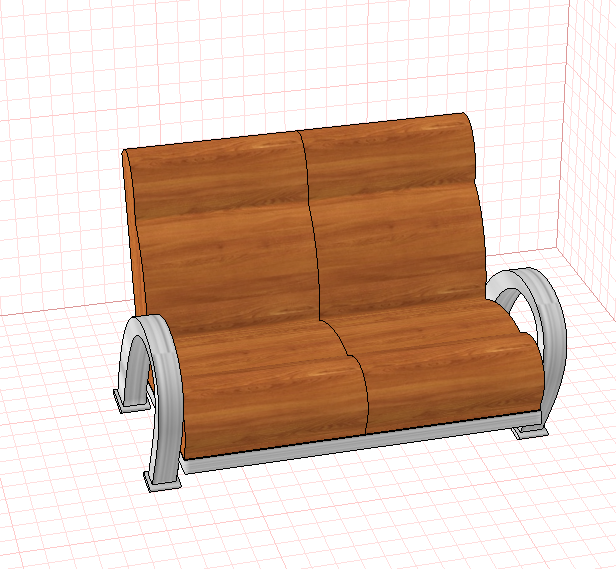Pick the left wooden seat cushion section

271,389
